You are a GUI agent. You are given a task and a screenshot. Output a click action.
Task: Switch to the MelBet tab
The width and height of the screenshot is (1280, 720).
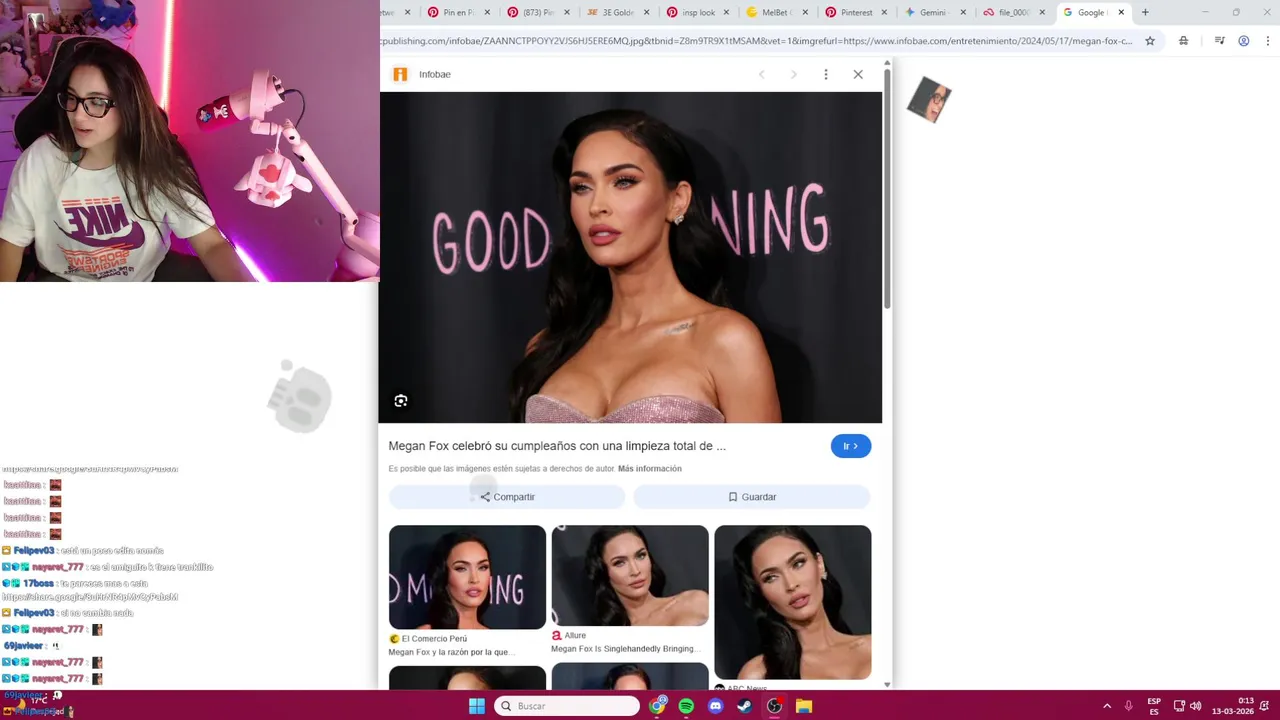click(777, 12)
